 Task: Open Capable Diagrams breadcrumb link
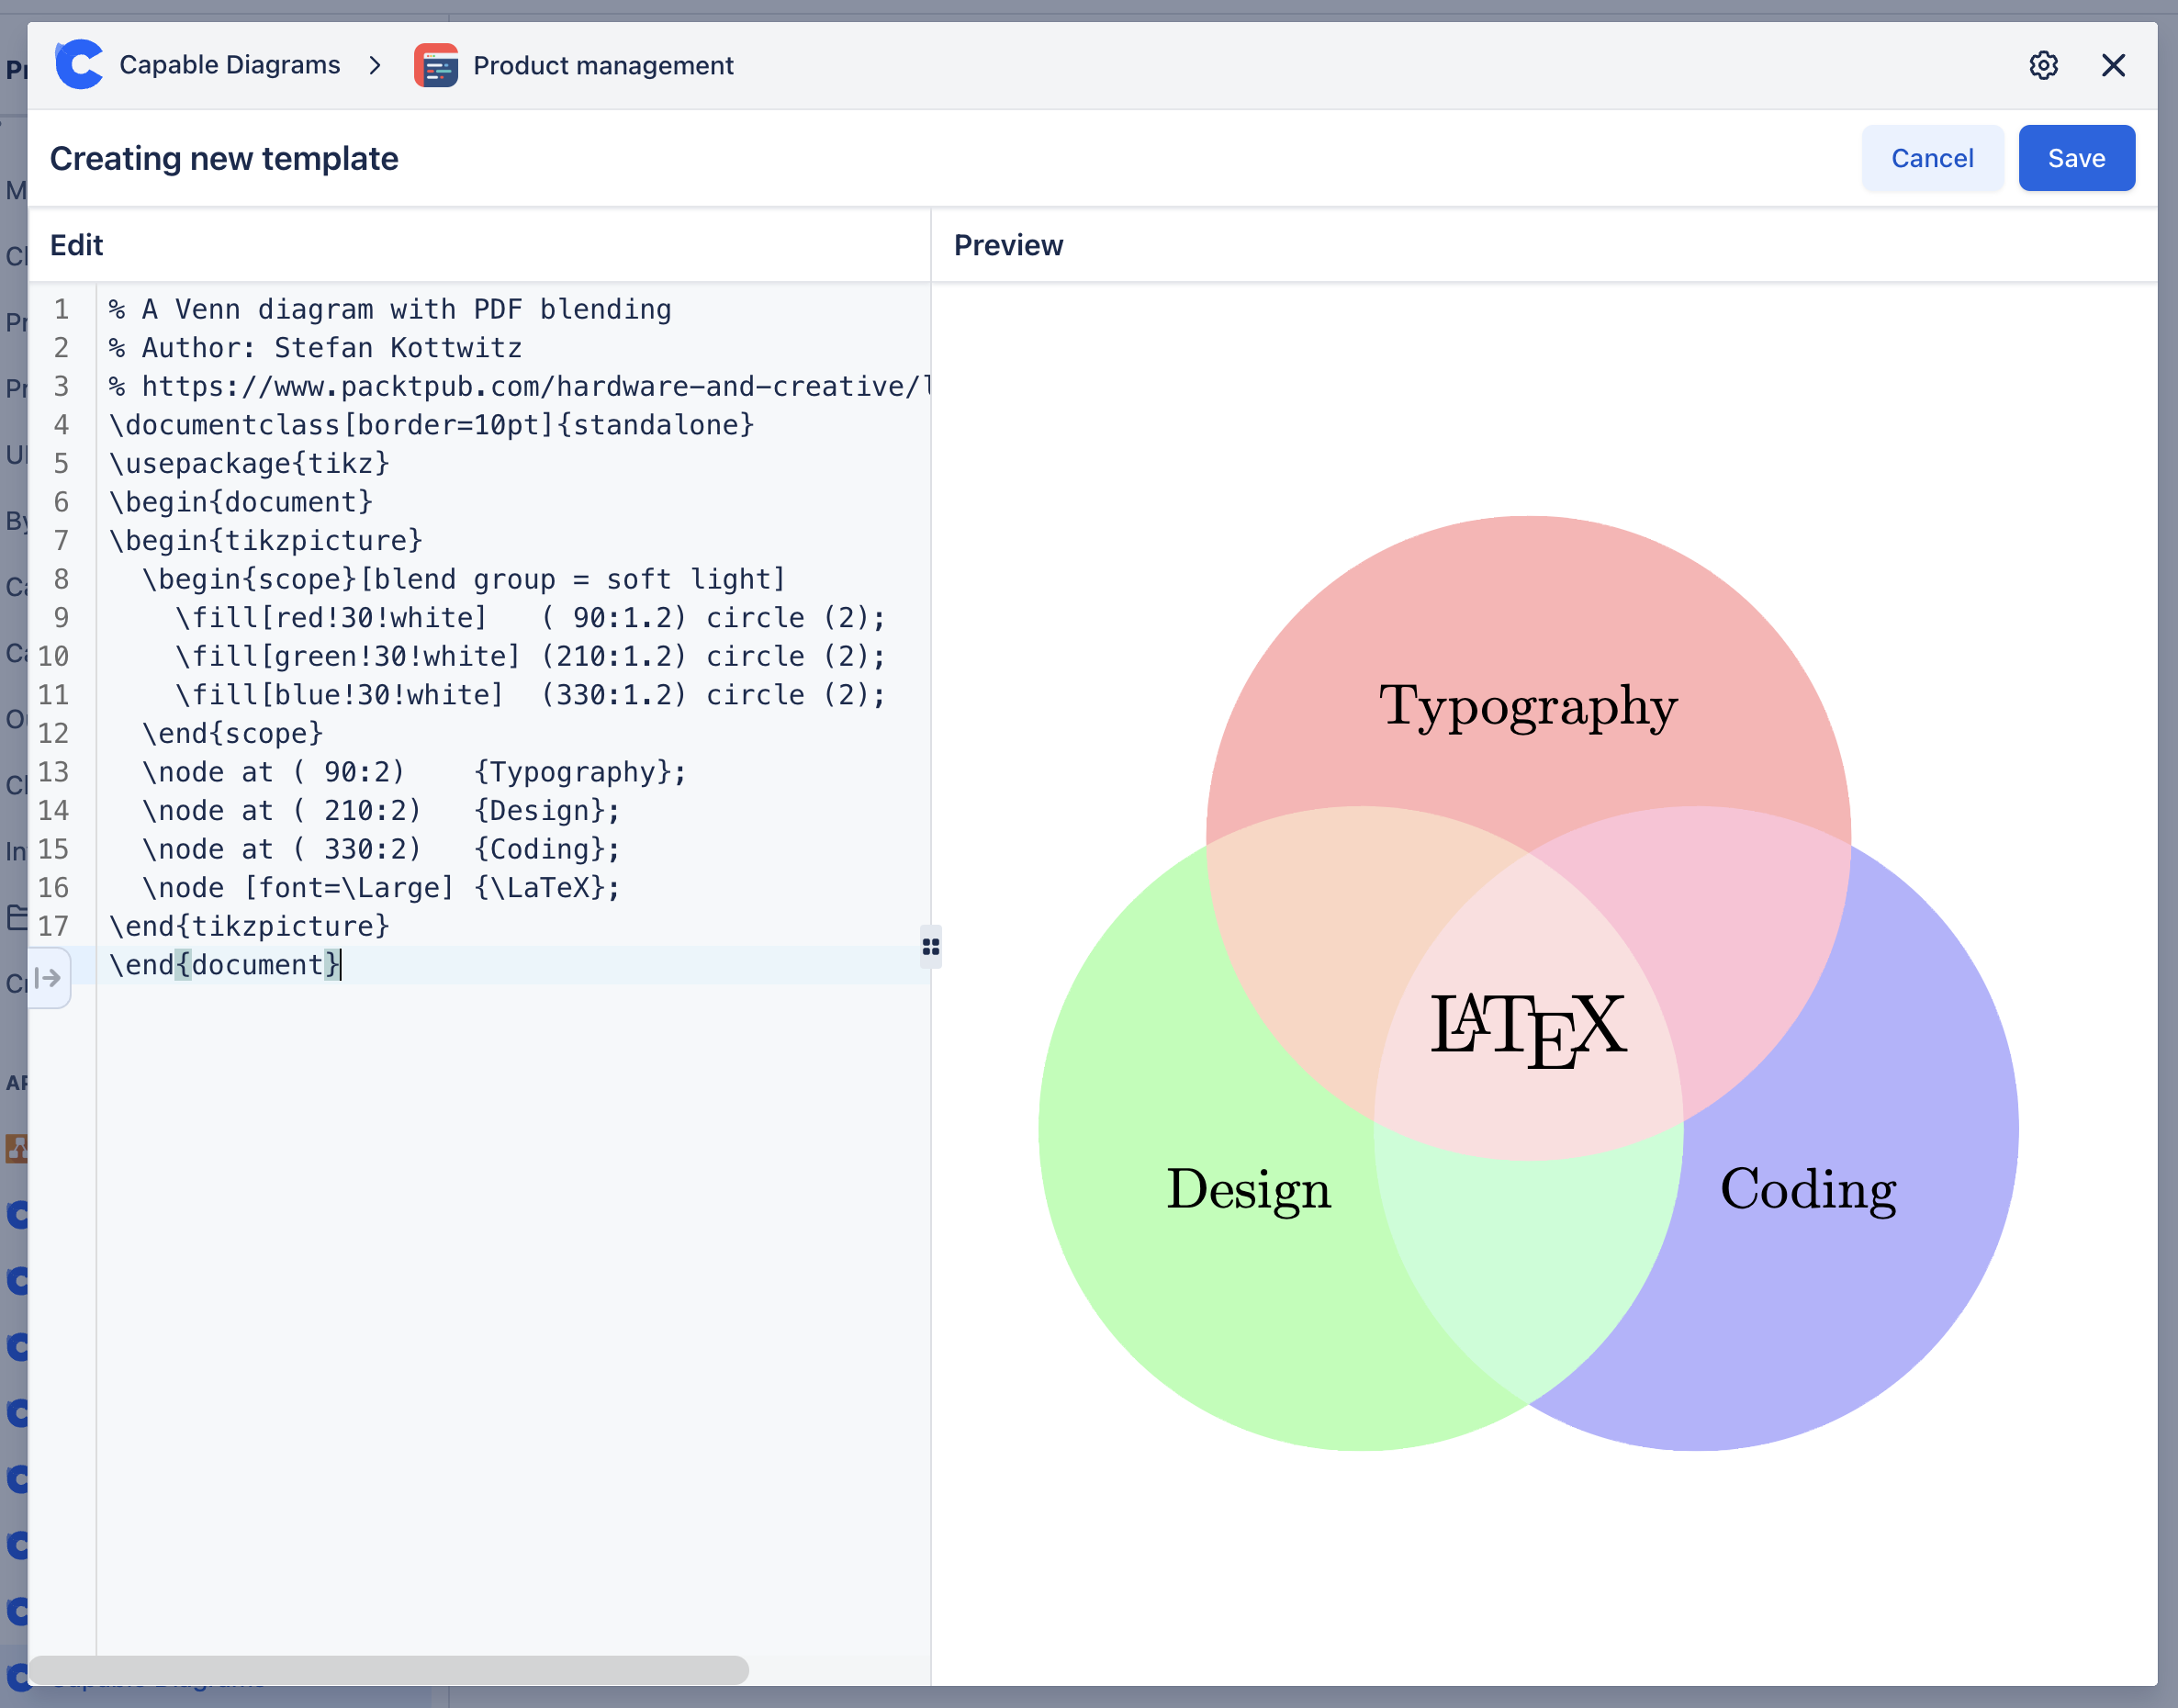coord(230,65)
